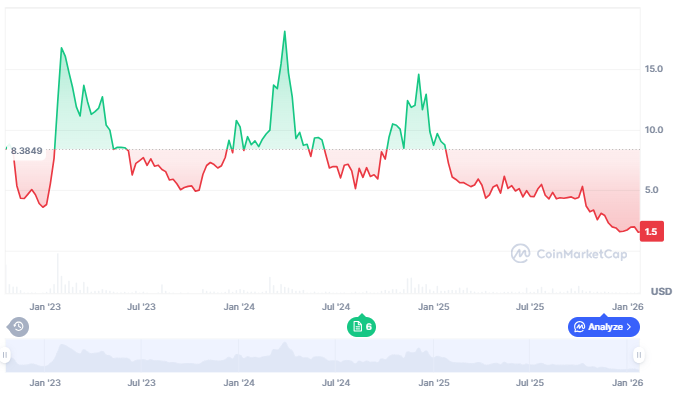Click the history clock marker icon

[18, 327]
